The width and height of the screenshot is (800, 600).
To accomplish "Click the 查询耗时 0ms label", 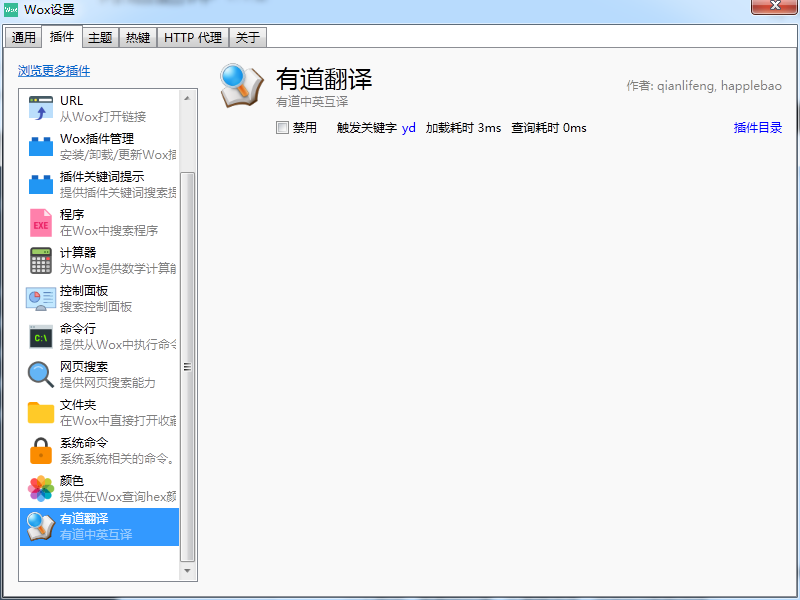I will click(549, 128).
